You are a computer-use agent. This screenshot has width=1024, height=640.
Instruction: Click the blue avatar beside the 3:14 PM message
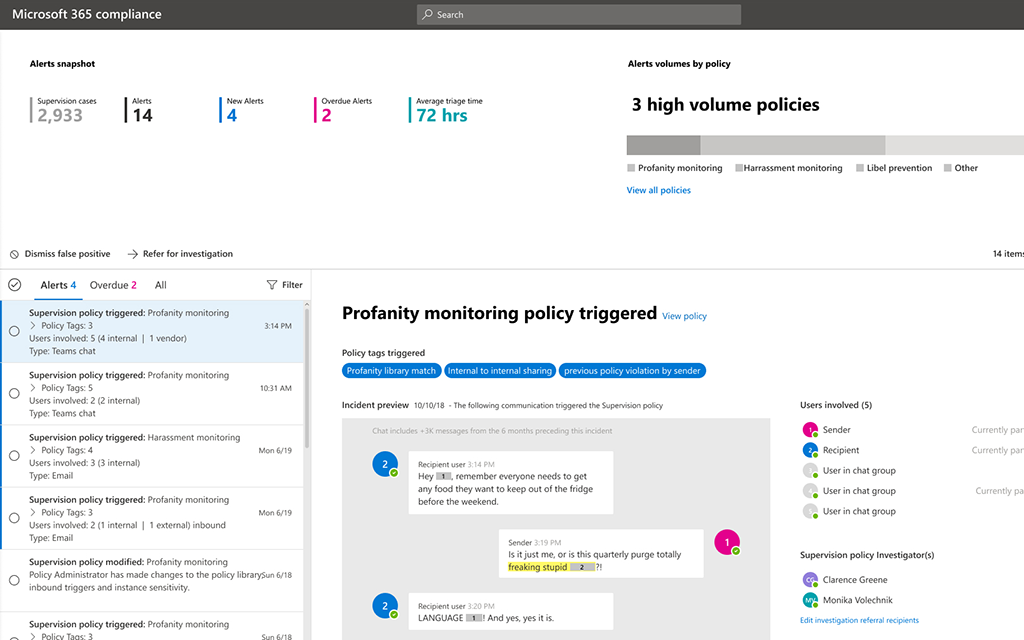pyautogui.click(x=385, y=464)
